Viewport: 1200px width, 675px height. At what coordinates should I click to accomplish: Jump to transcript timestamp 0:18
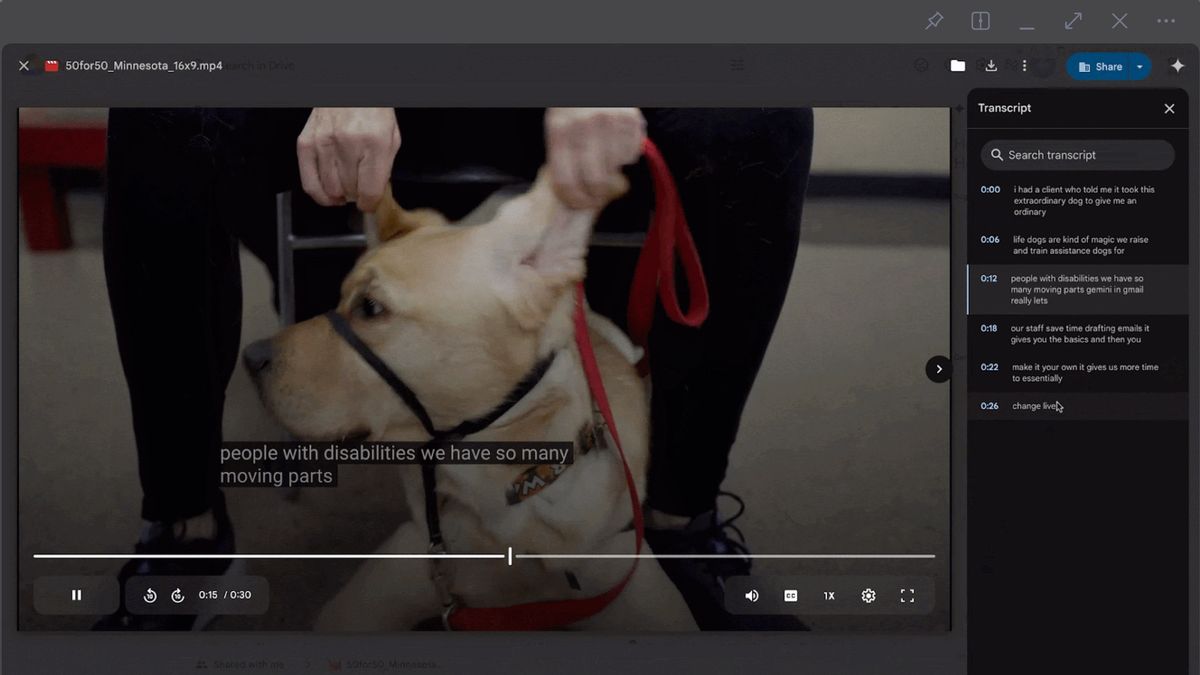[989, 328]
